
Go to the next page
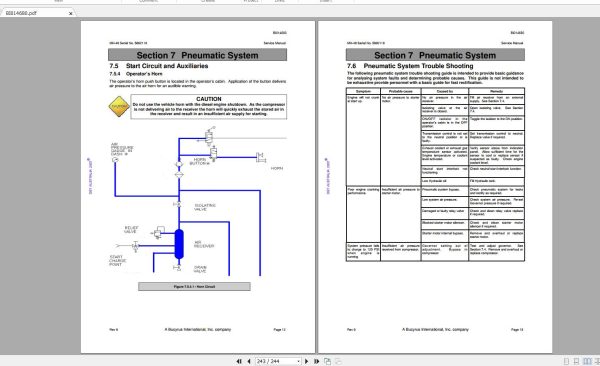click(x=306, y=361)
